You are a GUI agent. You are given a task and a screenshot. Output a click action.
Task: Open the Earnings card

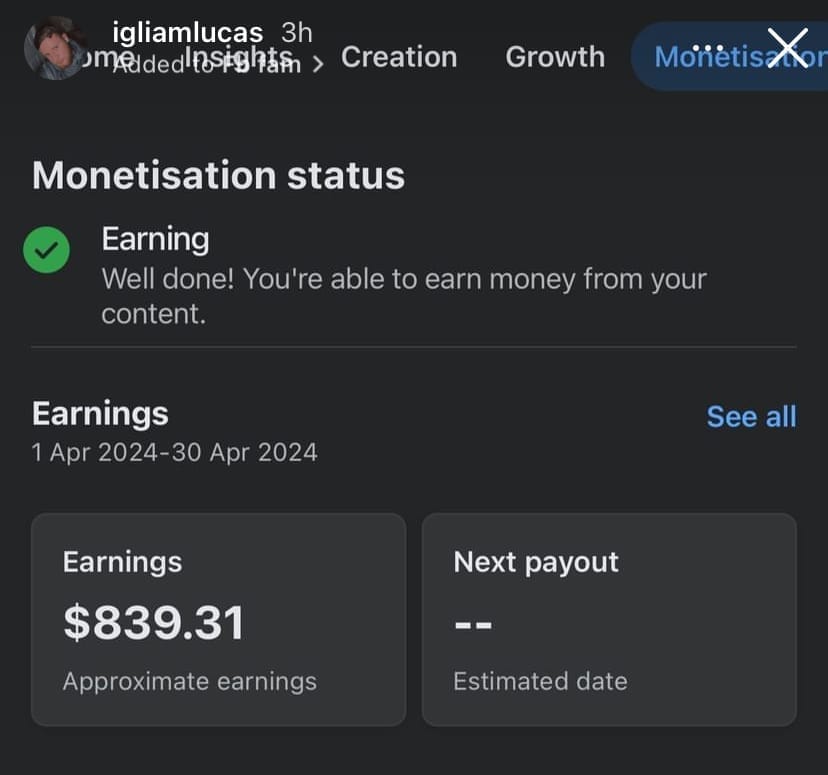[218, 619]
